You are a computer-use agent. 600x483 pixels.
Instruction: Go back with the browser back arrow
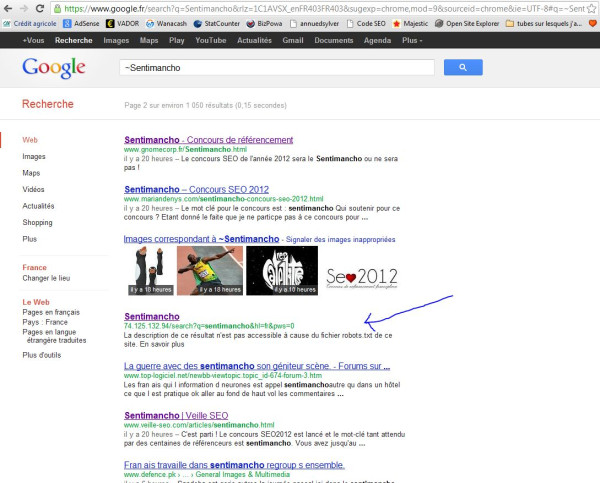[8, 8]
